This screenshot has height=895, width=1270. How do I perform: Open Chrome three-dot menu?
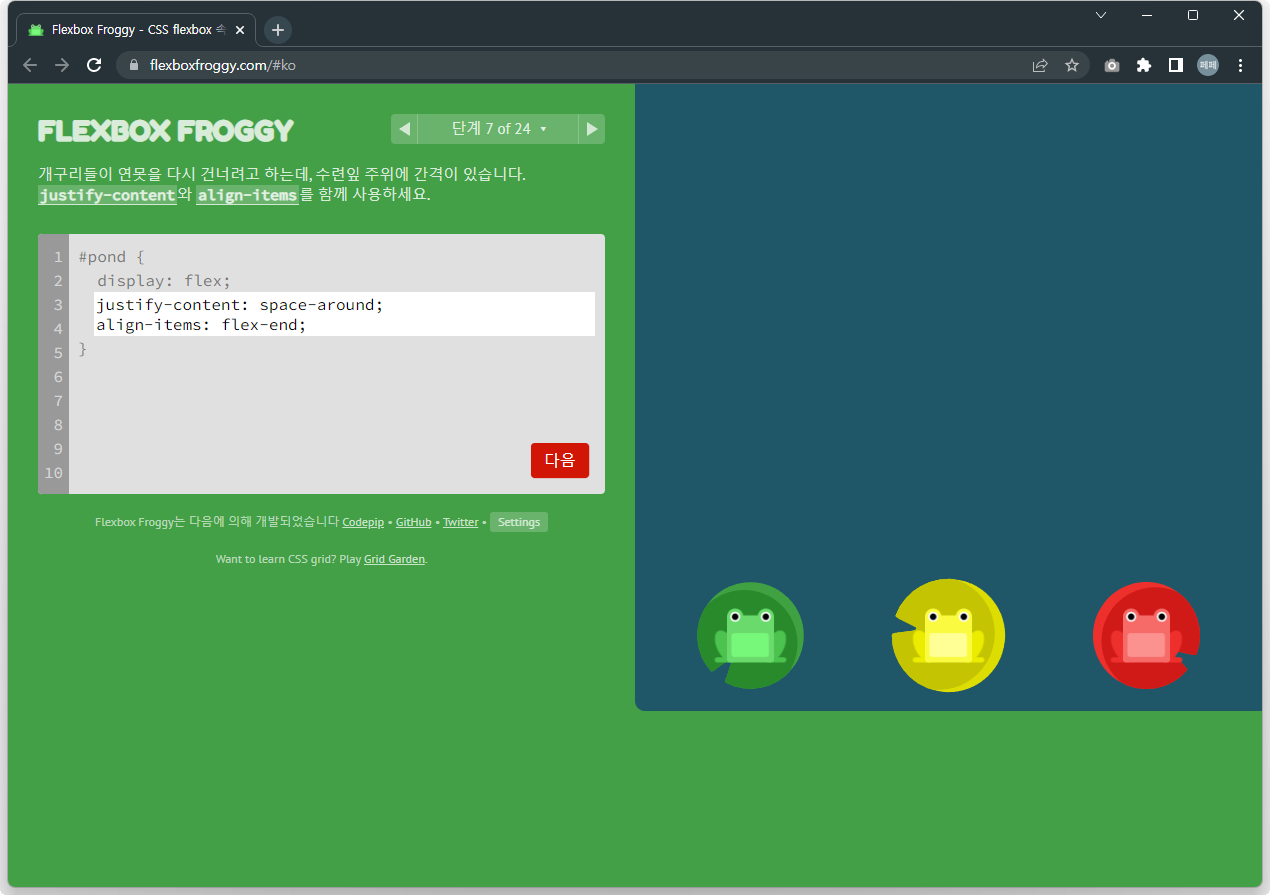[x=1241, y=65]
